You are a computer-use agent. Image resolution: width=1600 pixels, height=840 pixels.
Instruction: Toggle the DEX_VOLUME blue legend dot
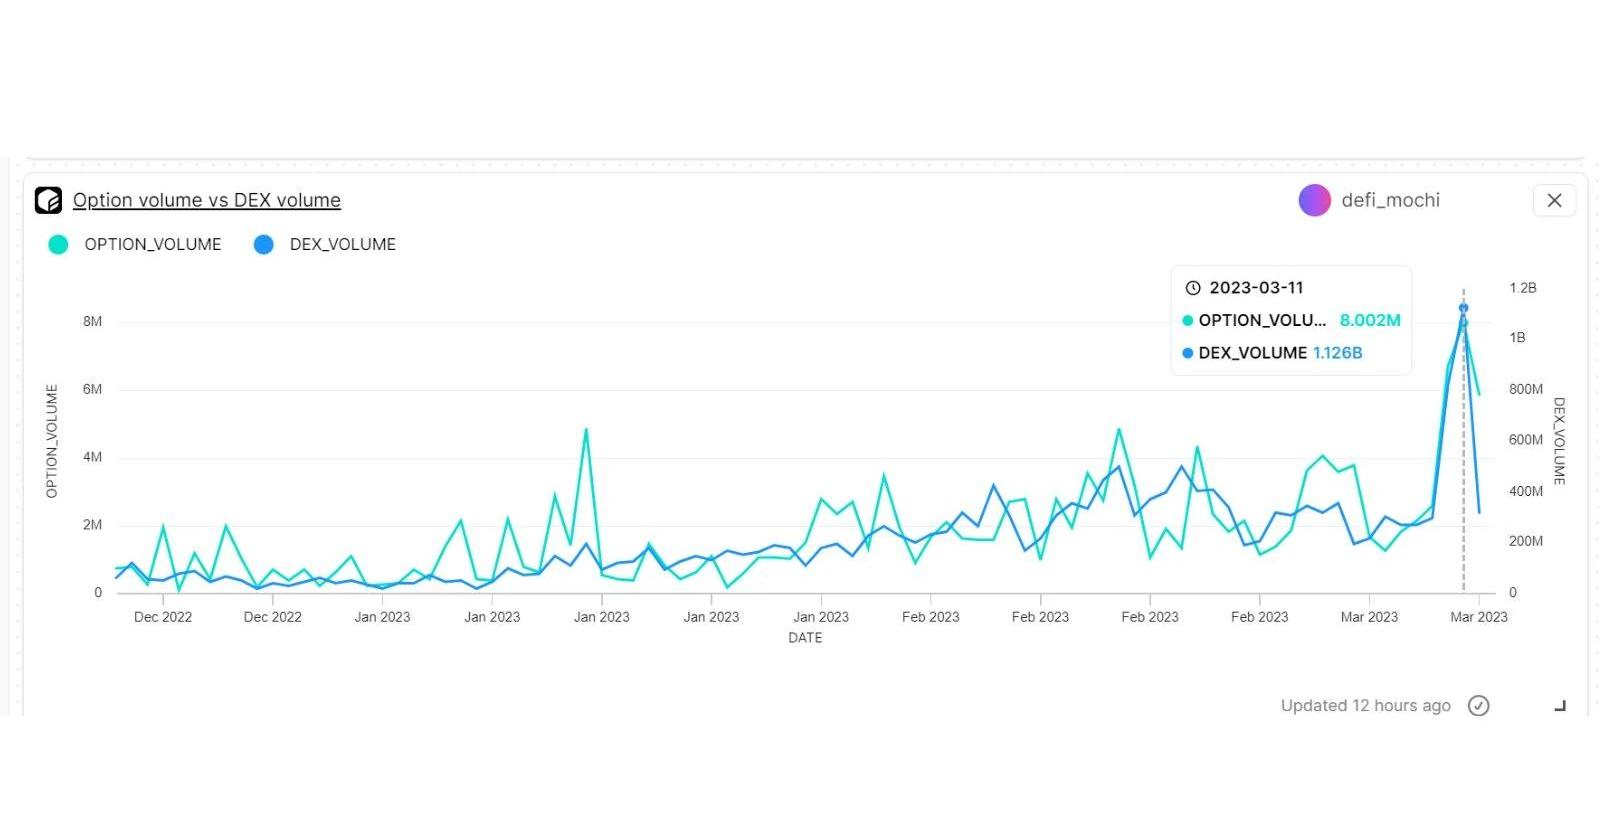point(263,245)
